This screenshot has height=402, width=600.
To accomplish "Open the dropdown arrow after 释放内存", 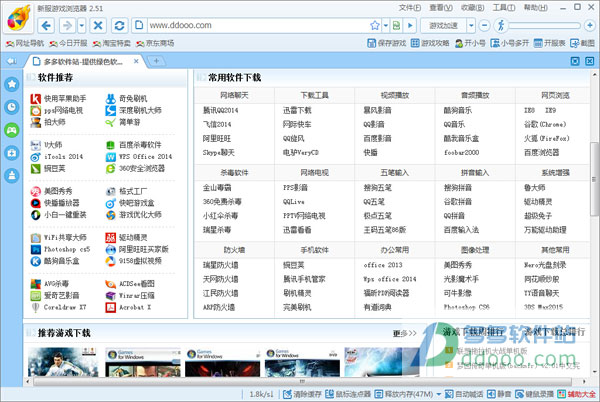I will (x=439, y=394).
